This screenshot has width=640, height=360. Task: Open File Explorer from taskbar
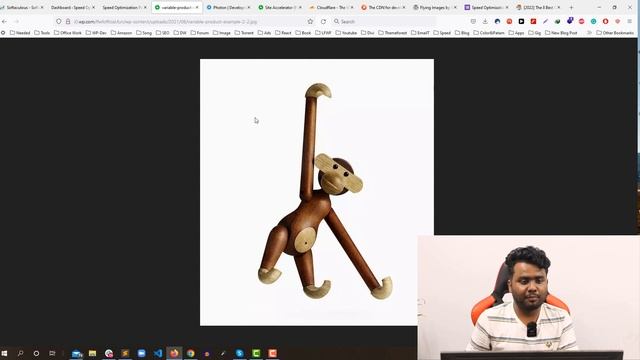93,353
